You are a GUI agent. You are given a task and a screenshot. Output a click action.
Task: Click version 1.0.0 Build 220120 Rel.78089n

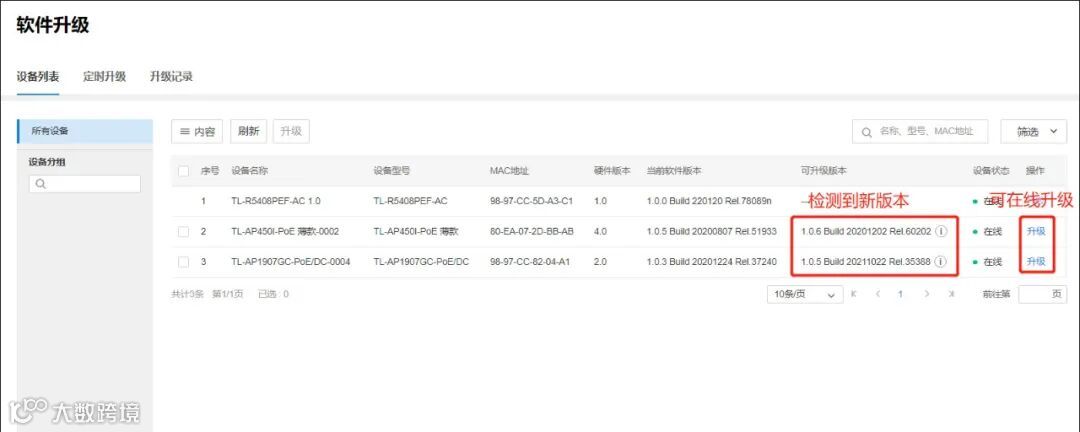(x=709, y=201)
